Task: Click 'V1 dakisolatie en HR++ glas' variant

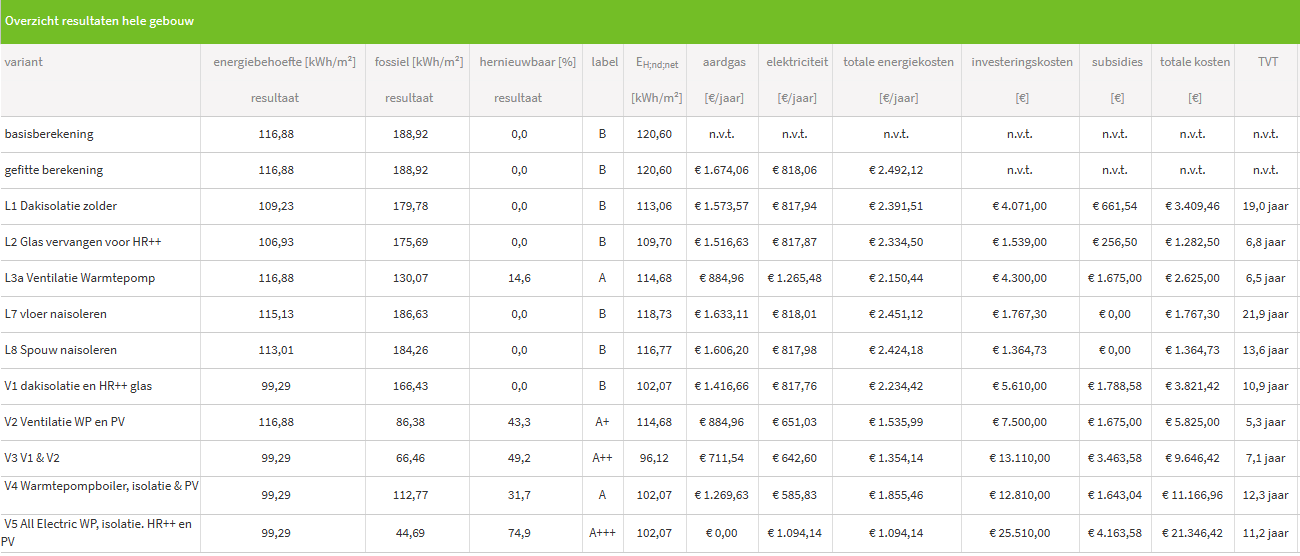Action: tap(78, 386)
